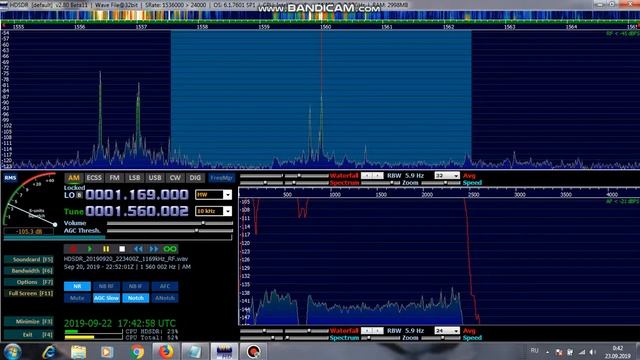Select FM demodulation mode
Viewport: 640px width, 360px height.
(114, 178)
